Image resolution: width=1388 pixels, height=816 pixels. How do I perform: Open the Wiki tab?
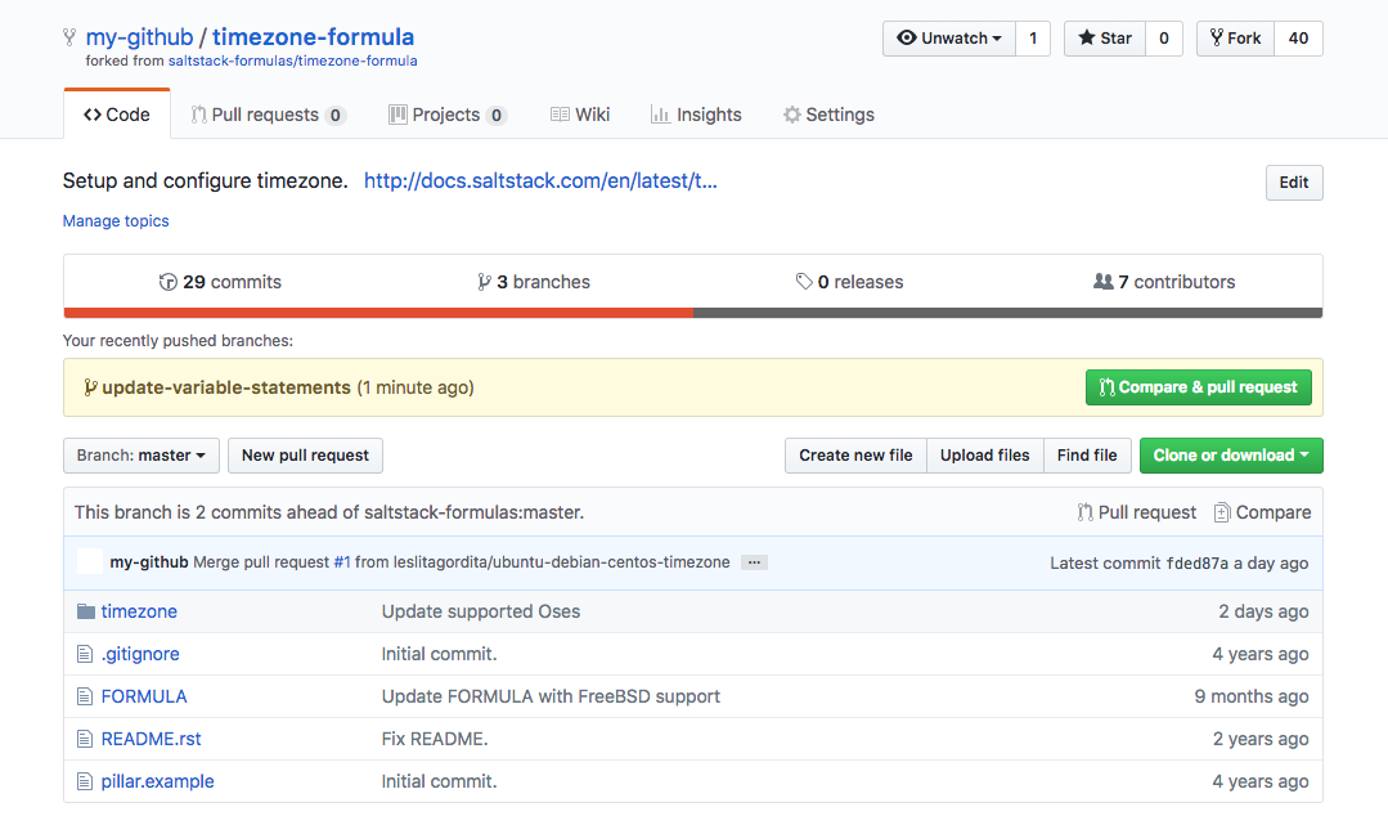(x=580, y=114)
